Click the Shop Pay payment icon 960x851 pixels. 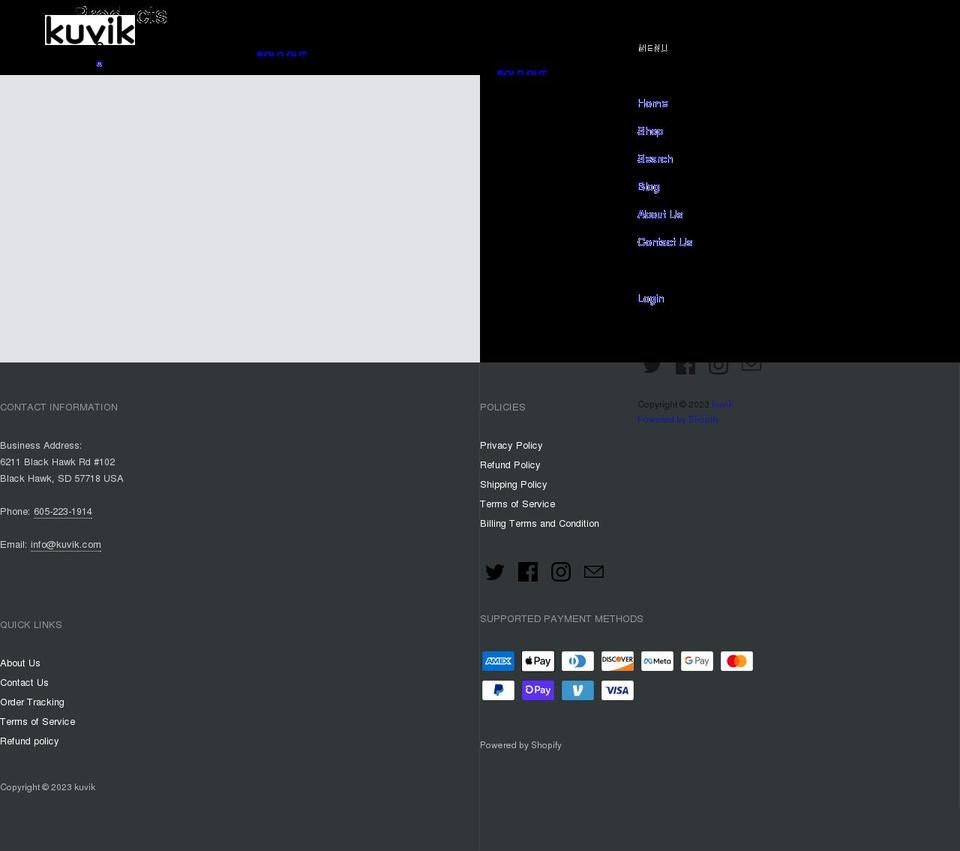click(538, 691)
